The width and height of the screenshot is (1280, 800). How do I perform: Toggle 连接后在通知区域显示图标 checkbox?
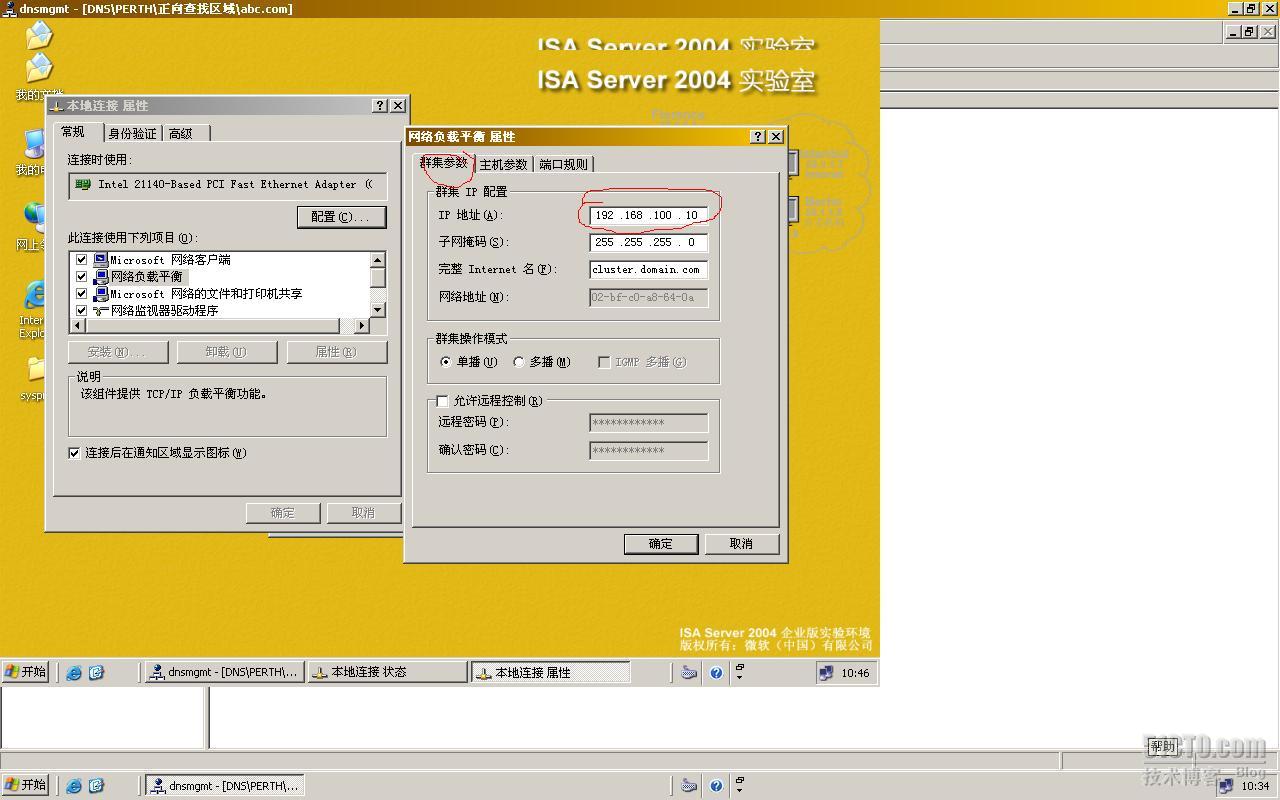click(74, 453)
